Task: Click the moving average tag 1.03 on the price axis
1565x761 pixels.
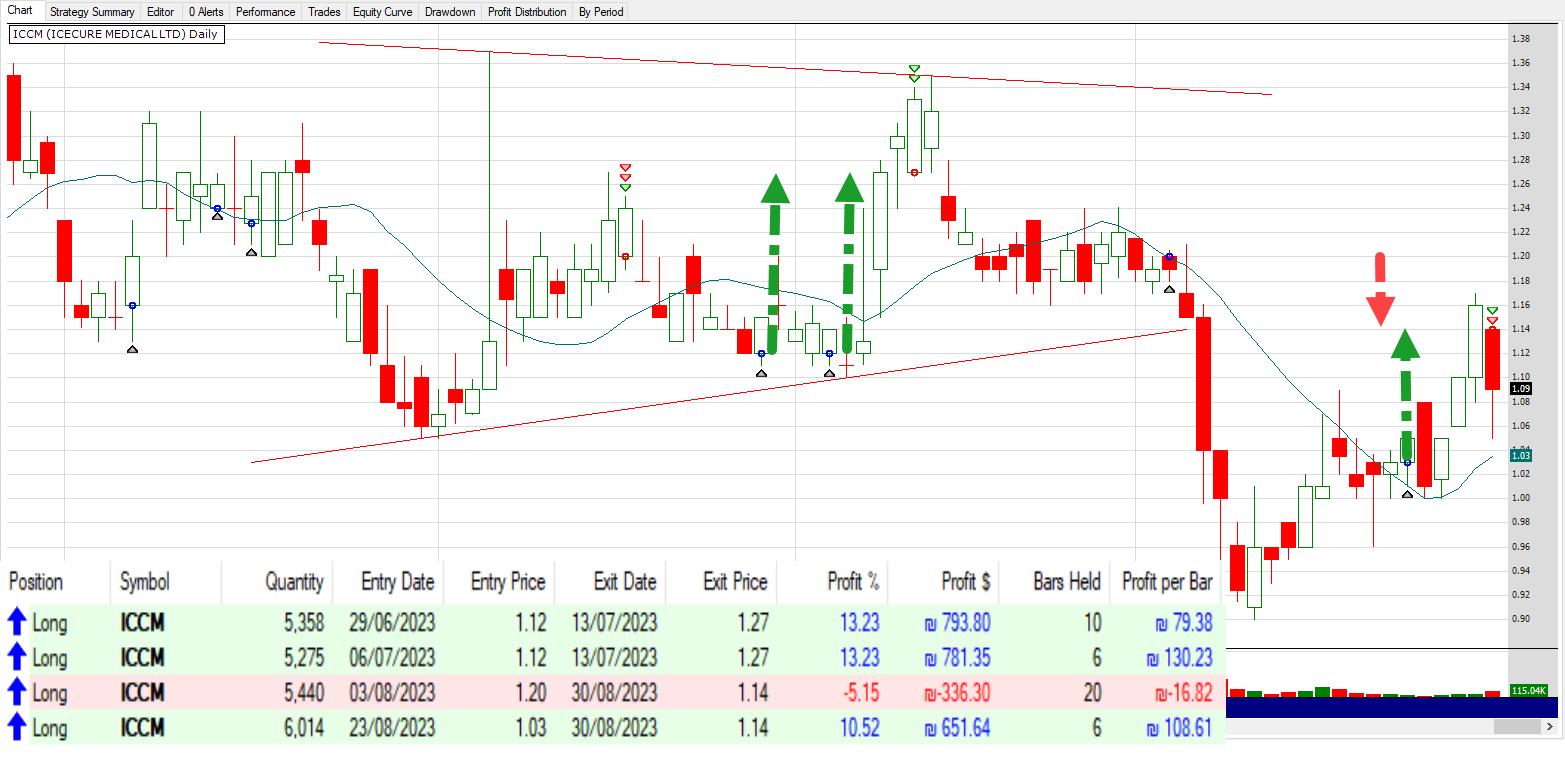Action: click(x=1521, y=455)
